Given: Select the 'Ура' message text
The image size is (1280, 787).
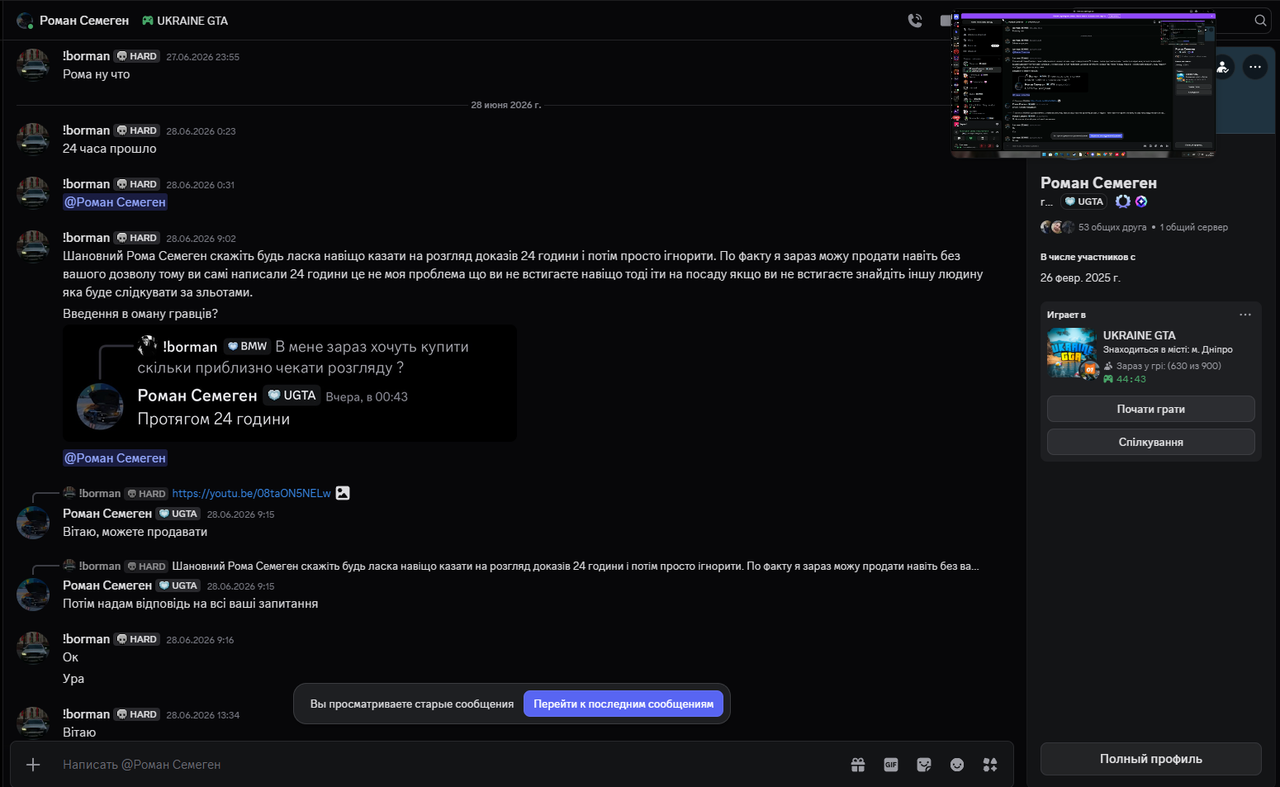Looking at the screenshot, I should [74, 678].
